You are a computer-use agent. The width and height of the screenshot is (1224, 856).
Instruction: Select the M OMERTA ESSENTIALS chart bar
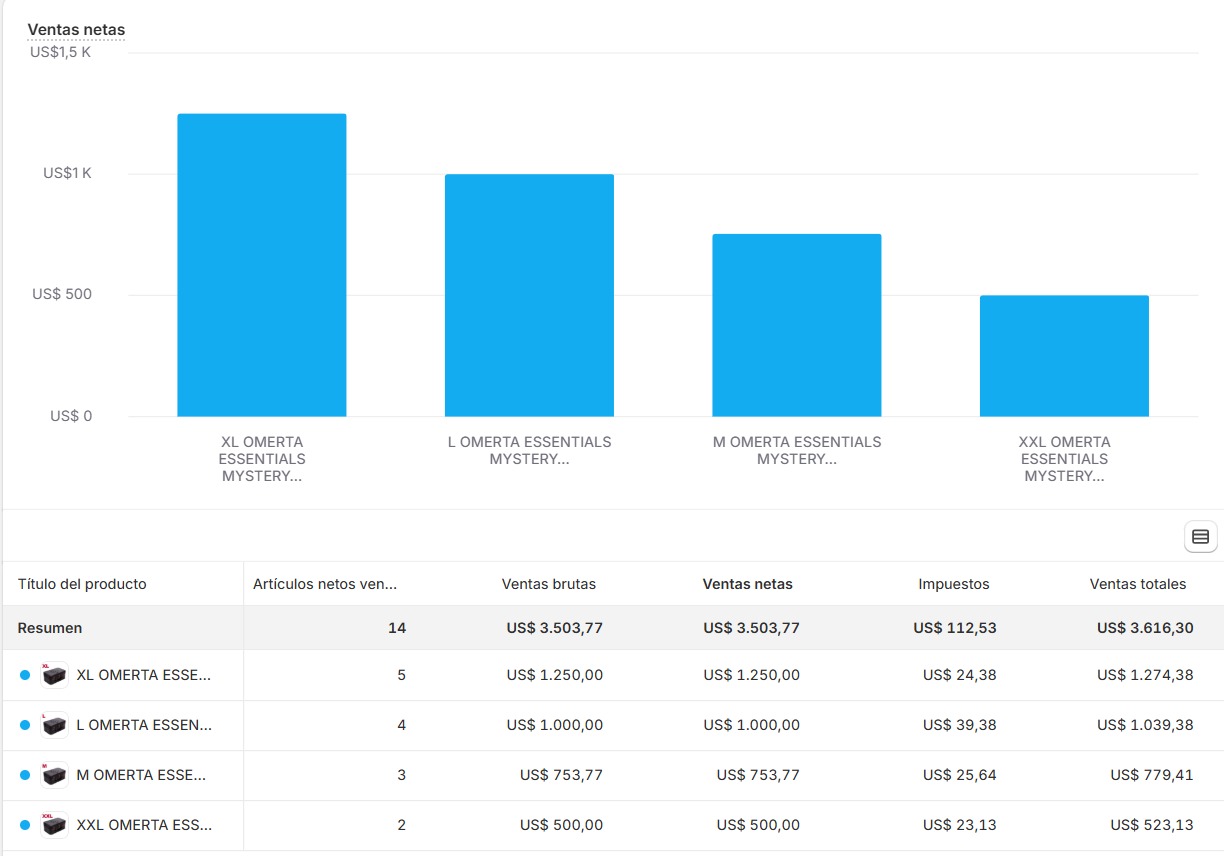pyautogui.click(x=797, y=325)
